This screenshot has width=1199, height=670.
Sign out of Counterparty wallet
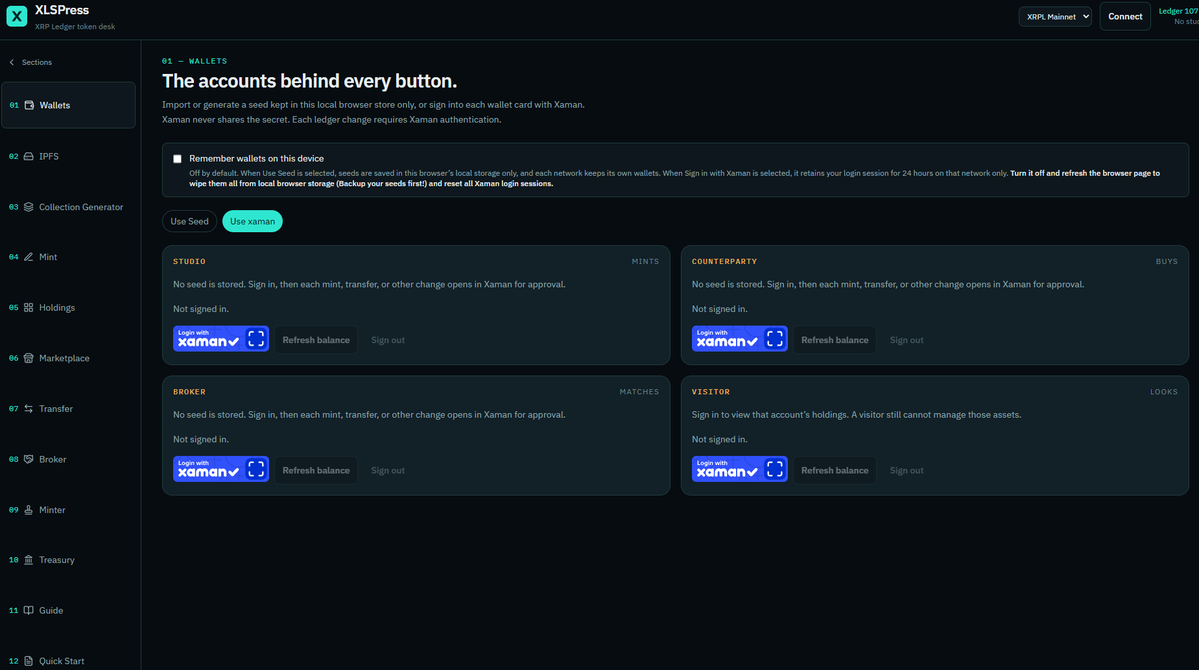coord(906,340)
